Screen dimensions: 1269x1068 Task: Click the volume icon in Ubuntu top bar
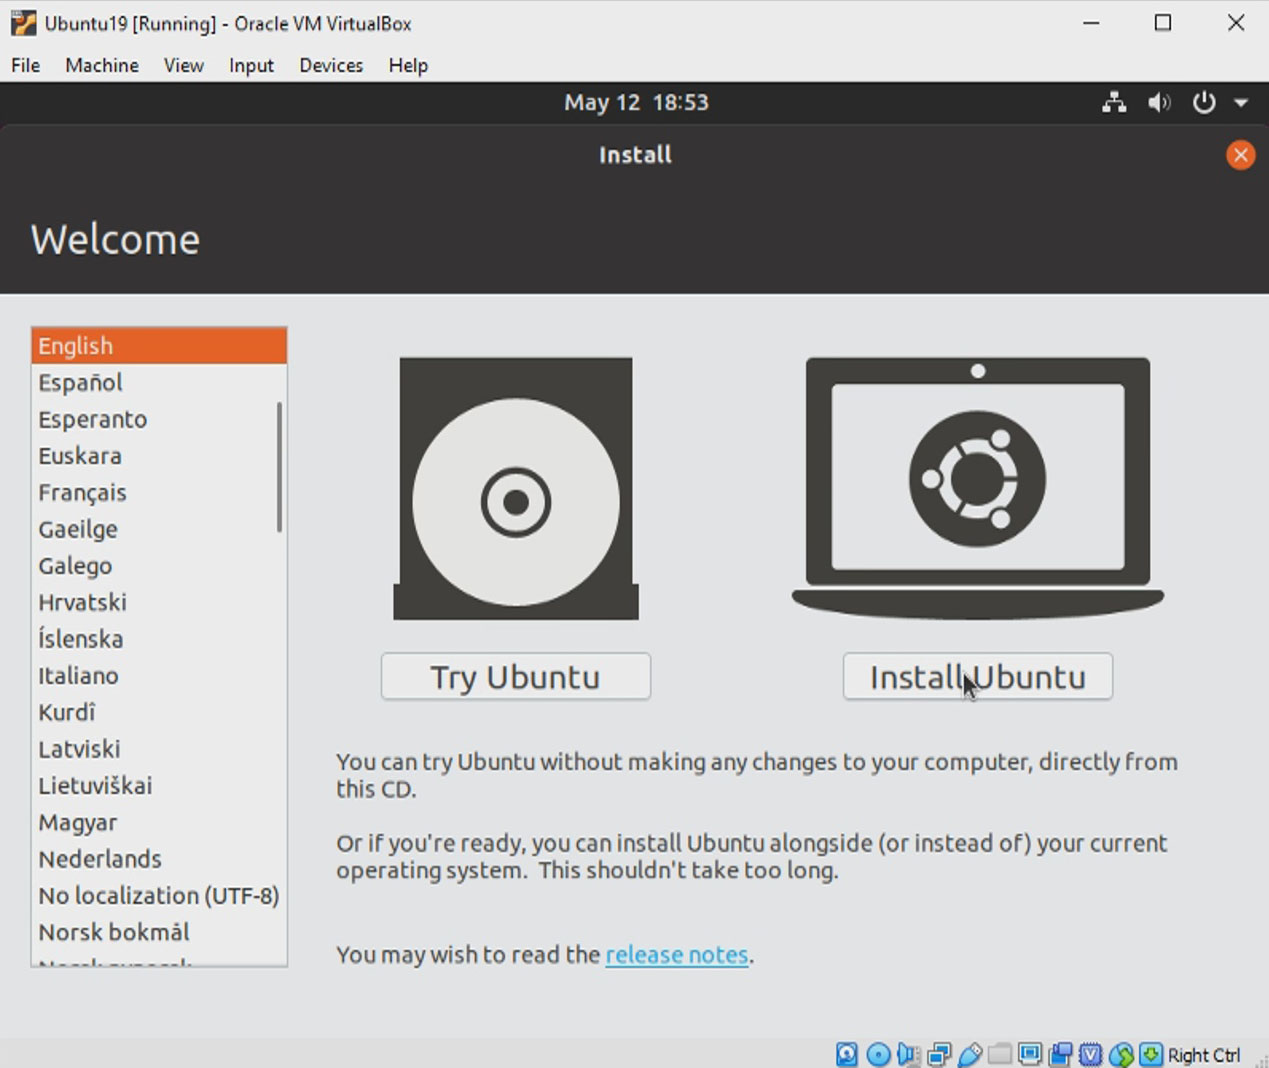point(1159,102)
